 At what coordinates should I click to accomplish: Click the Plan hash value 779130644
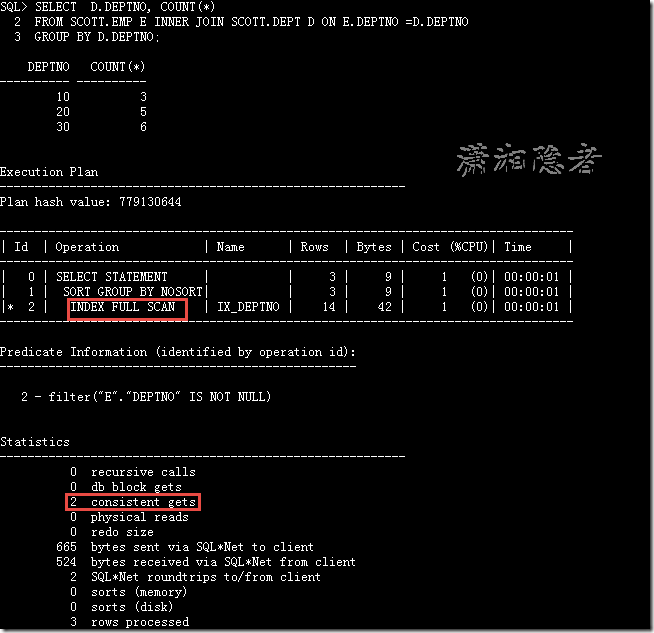pos(91,202)
